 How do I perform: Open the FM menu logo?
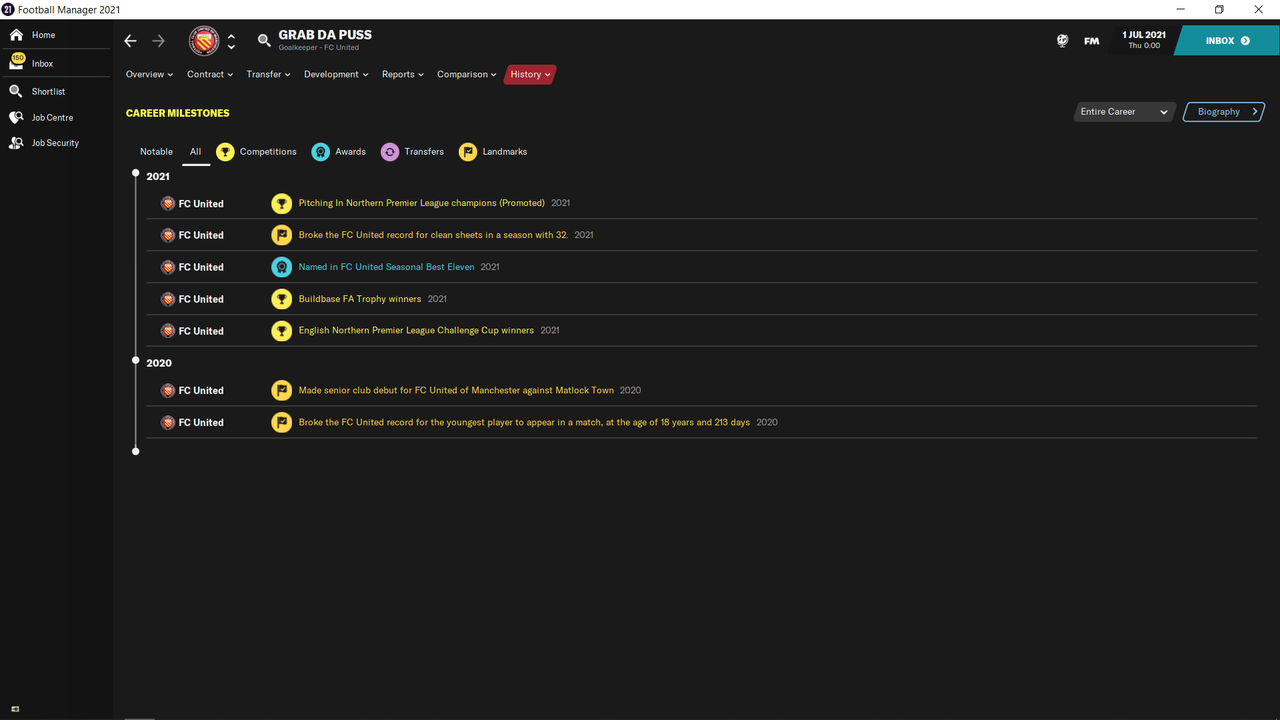(x=1091, y=41)
